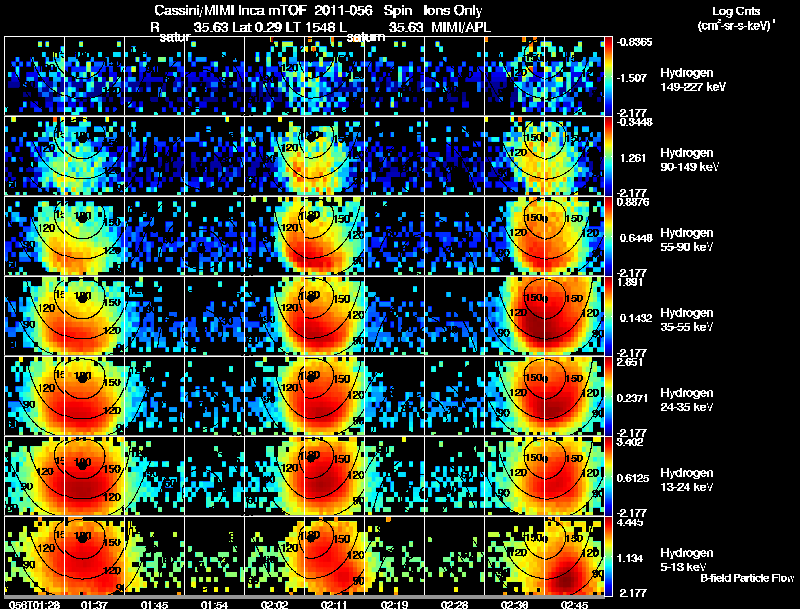Viewport: 800px width, 609px height.
Task: Open the 13-24 keV image panel at 01:54
Action: [214, 476]
